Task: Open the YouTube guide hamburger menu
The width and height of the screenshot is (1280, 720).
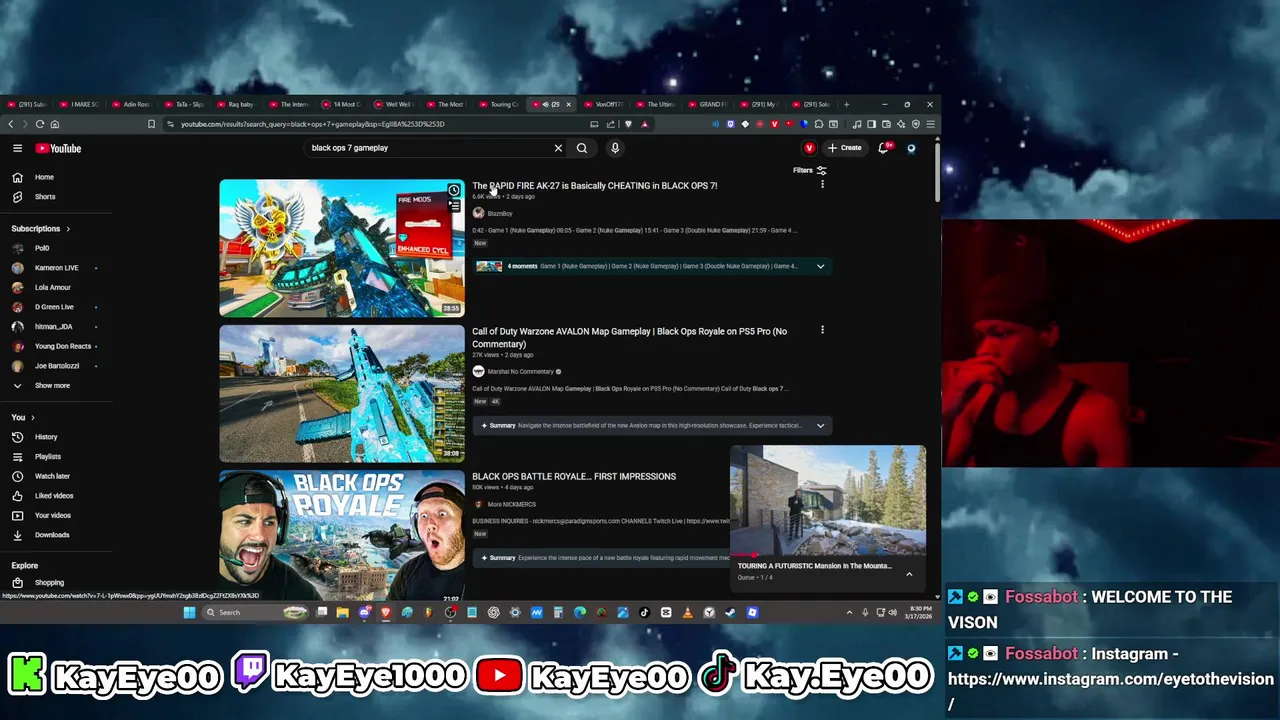Action: point(17,148)
